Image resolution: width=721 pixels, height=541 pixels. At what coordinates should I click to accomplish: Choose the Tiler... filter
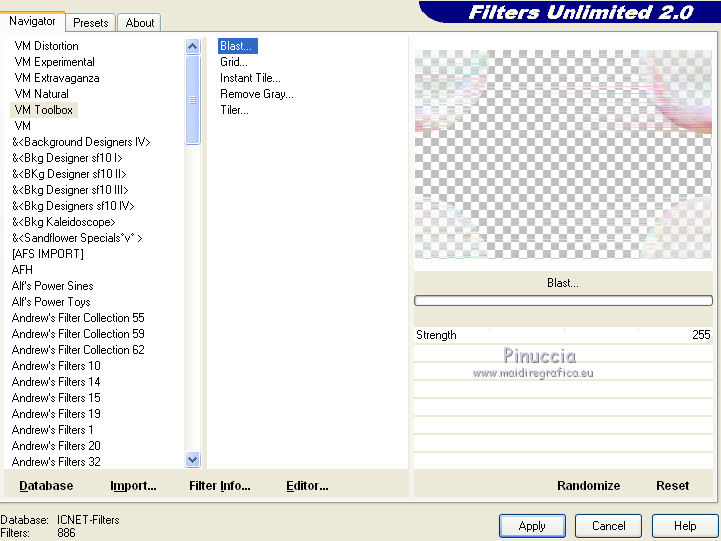[x=234, y=110]
